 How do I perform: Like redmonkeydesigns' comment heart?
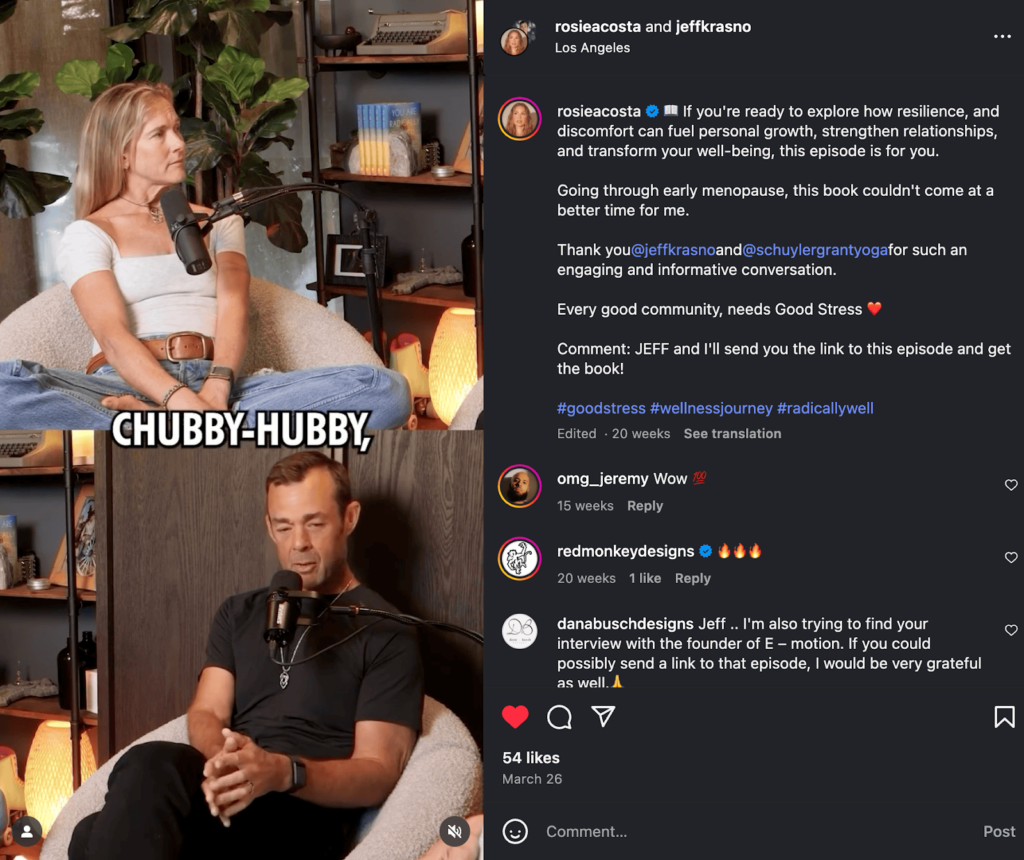[1010, 557]
